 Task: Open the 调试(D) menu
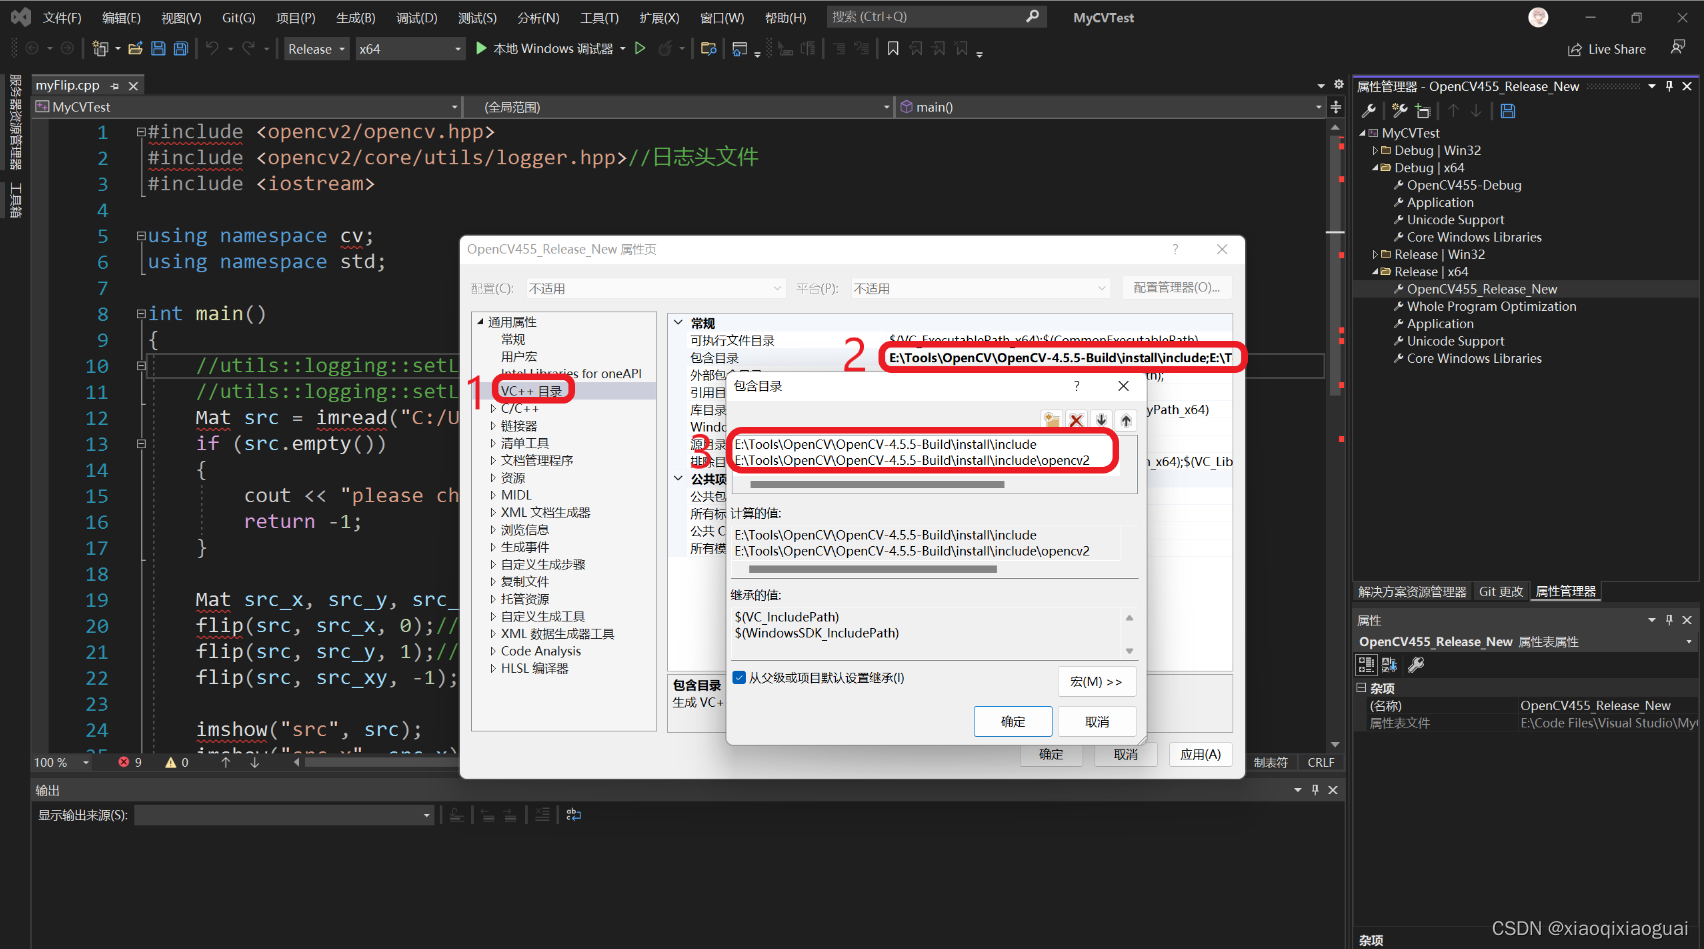(417, 16)
